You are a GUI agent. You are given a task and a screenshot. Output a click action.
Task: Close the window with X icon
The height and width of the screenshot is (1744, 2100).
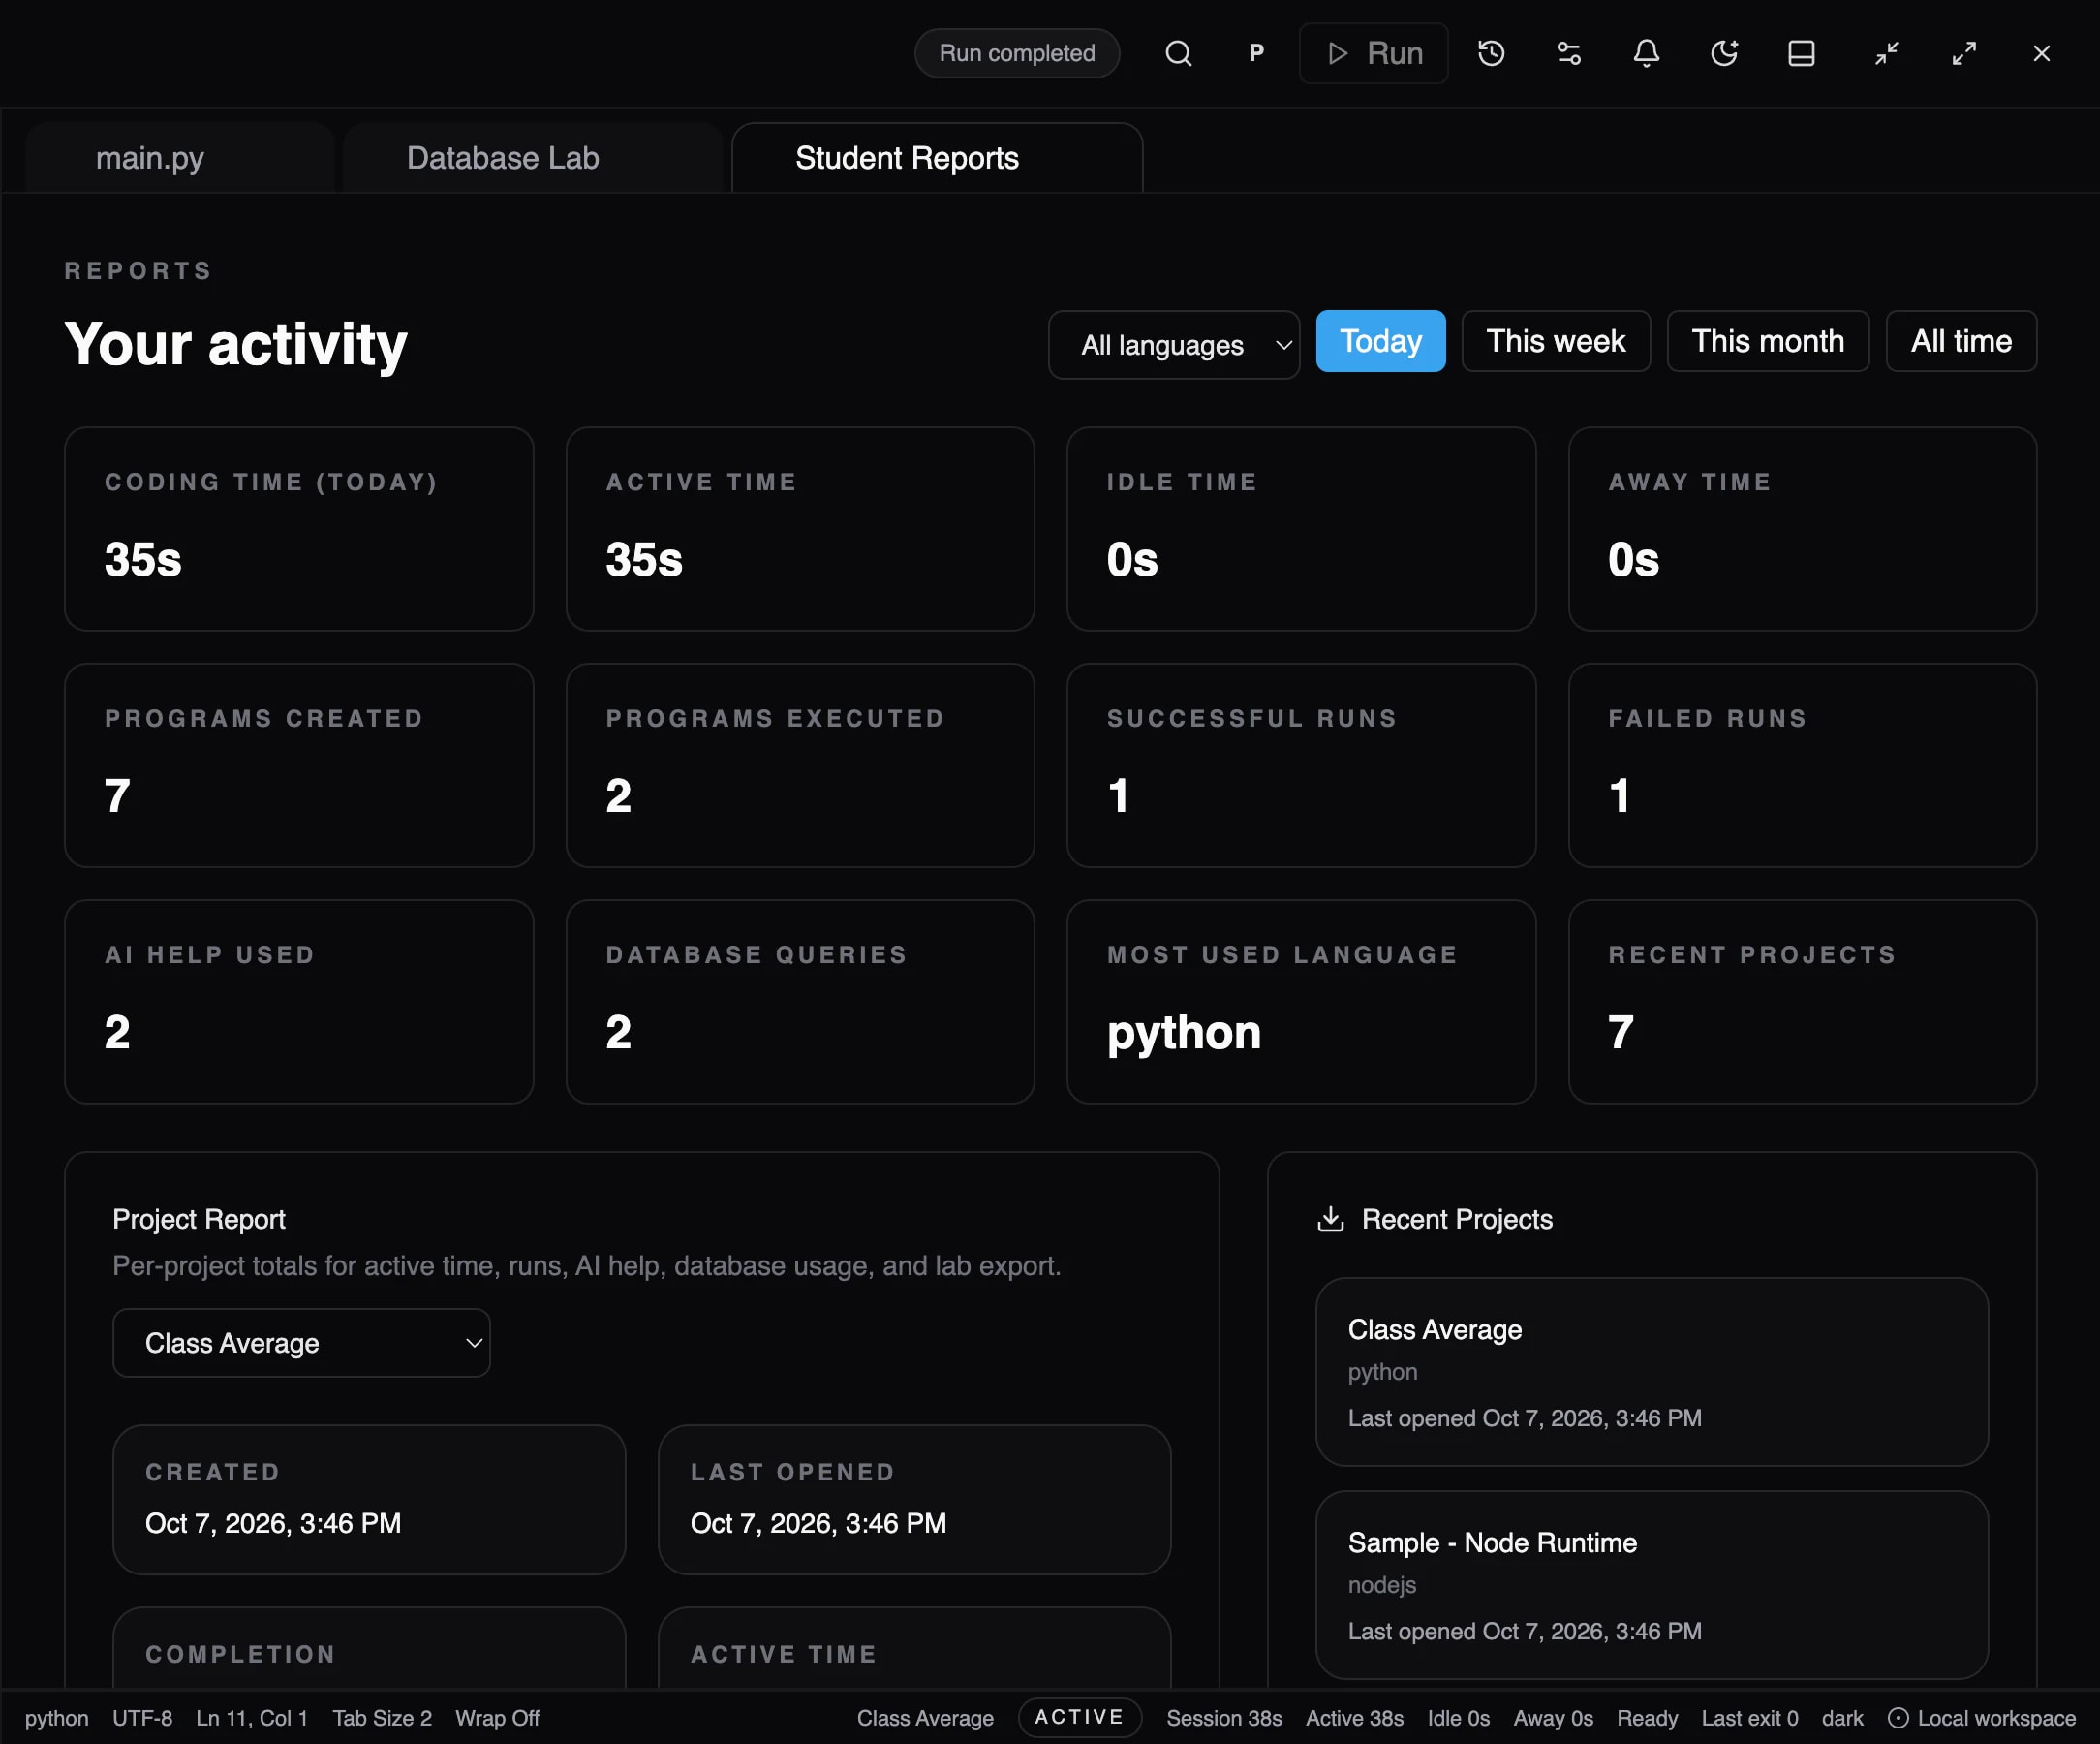(2042, 53)
